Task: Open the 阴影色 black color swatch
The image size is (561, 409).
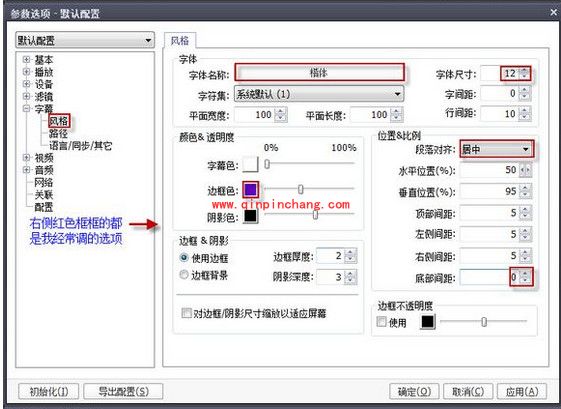Action: click(250, 216)
